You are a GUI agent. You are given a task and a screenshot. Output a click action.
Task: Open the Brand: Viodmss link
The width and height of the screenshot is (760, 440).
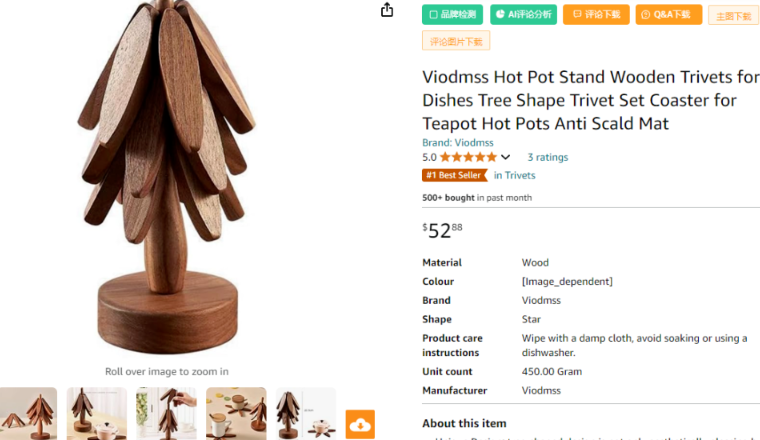click(x=458, y=143)
